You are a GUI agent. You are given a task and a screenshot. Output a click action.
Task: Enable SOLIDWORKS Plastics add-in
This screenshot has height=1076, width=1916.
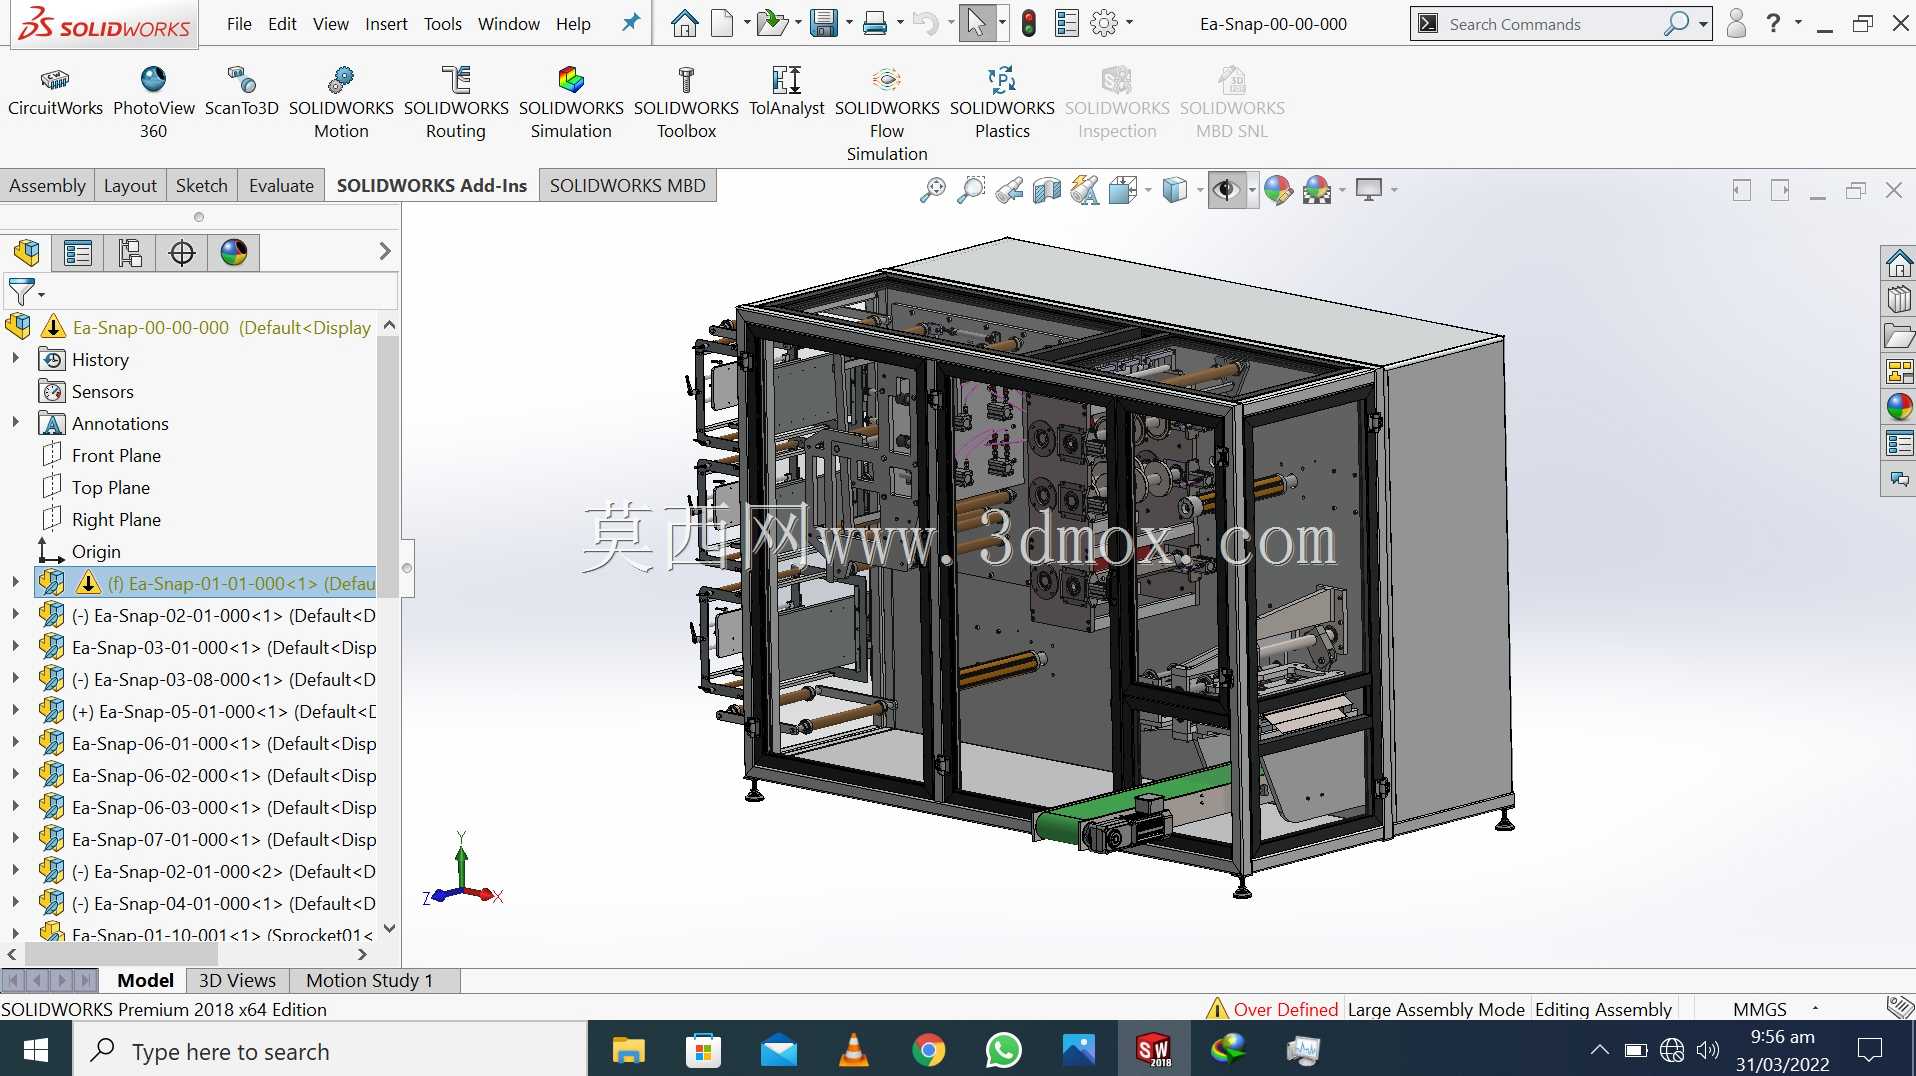(1002, 103)
